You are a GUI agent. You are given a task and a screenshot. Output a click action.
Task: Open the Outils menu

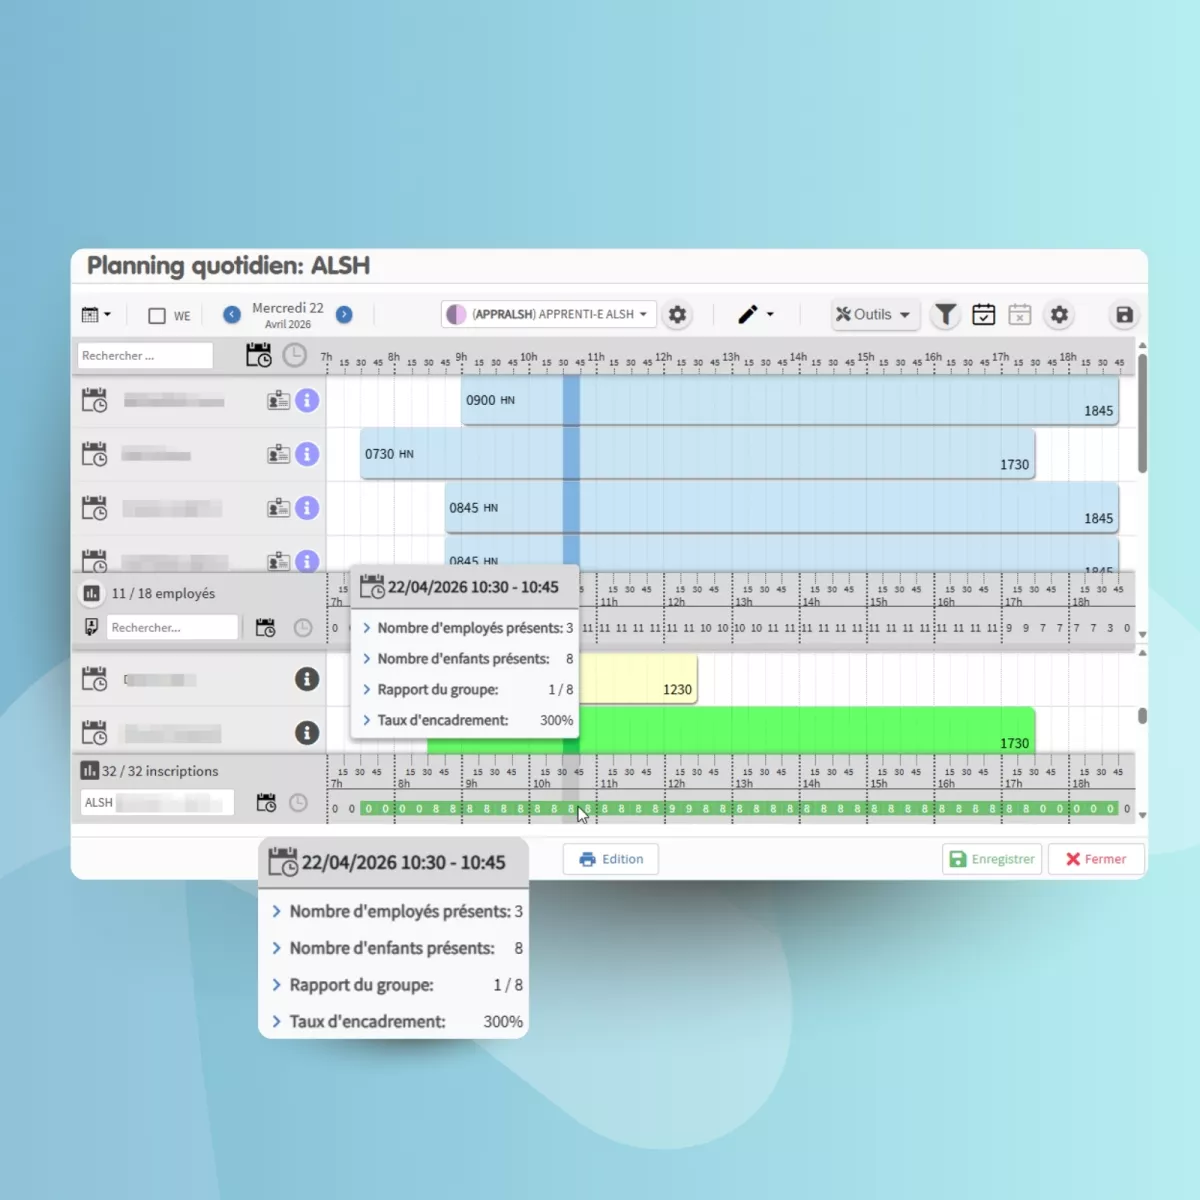(x=872, y=315)
